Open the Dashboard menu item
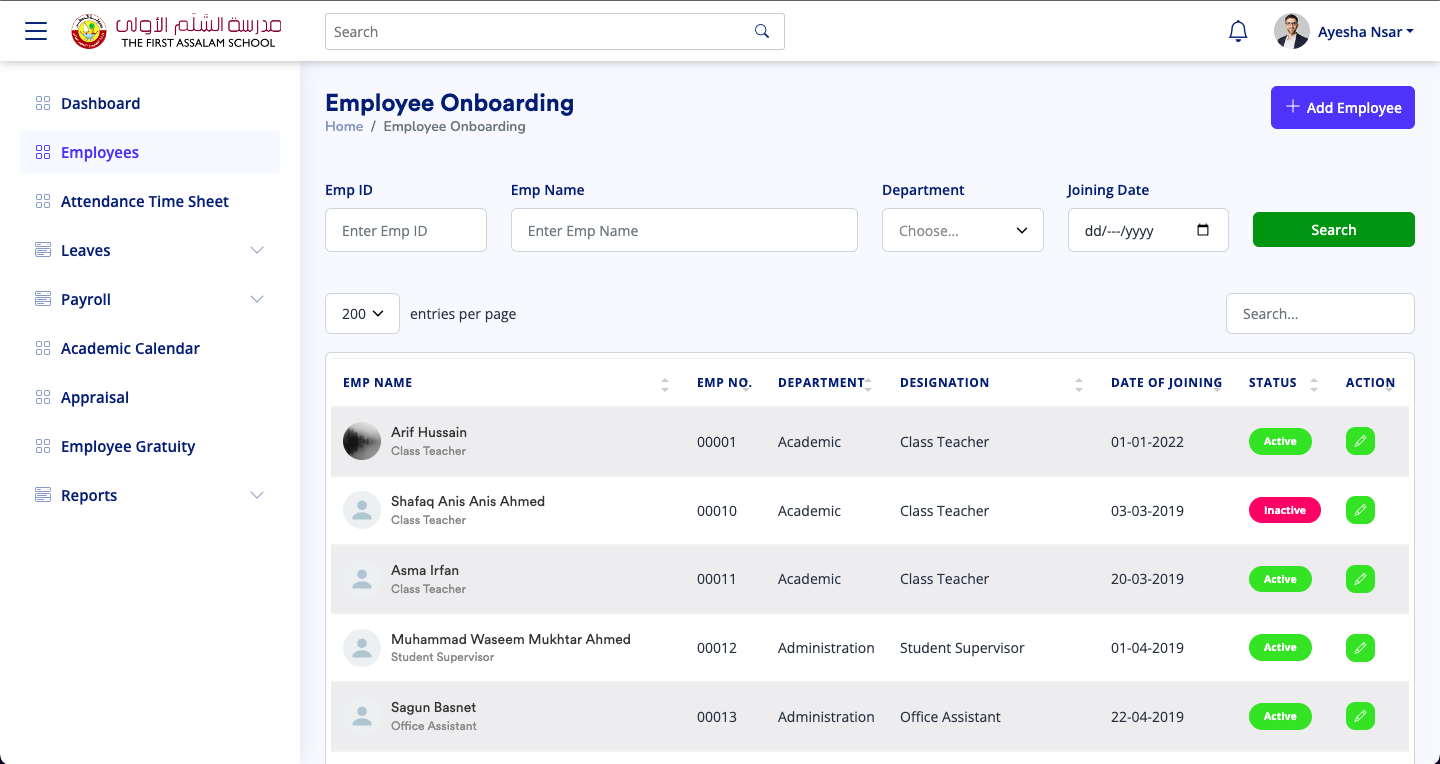This screenshot has height=764, width=1440. click(100, 103)
